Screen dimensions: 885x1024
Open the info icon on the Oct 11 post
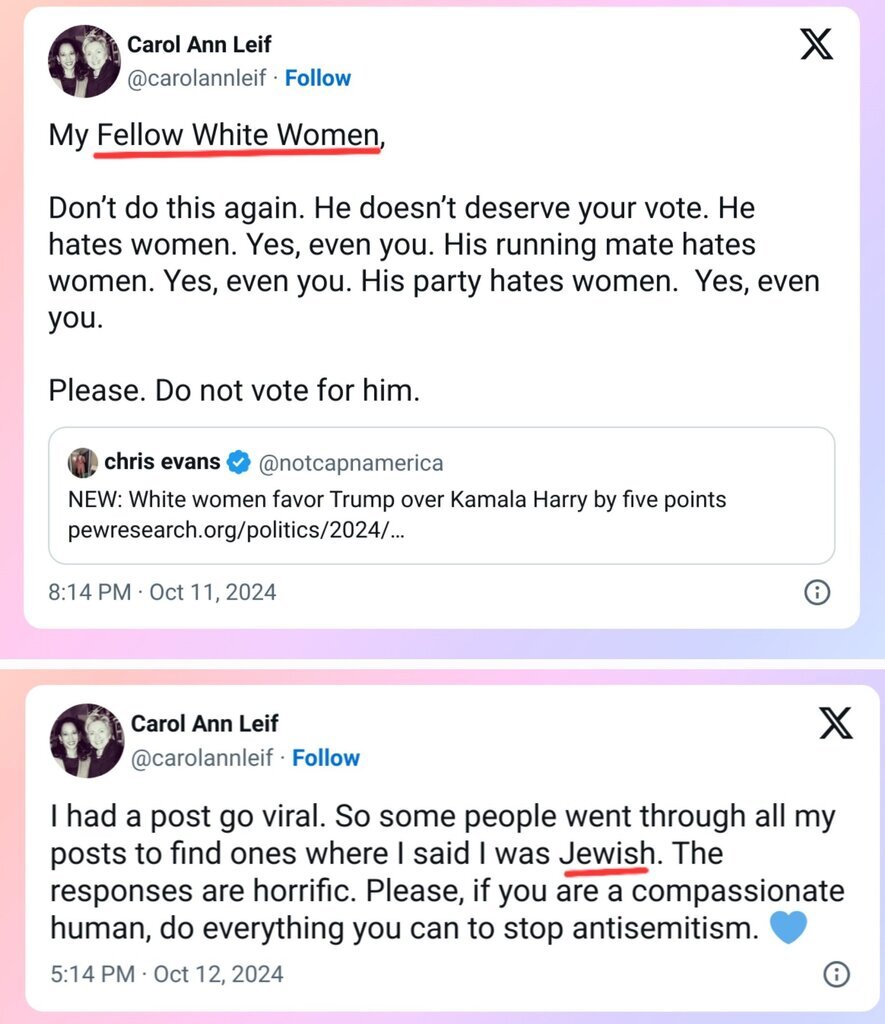tap(816, 593)
